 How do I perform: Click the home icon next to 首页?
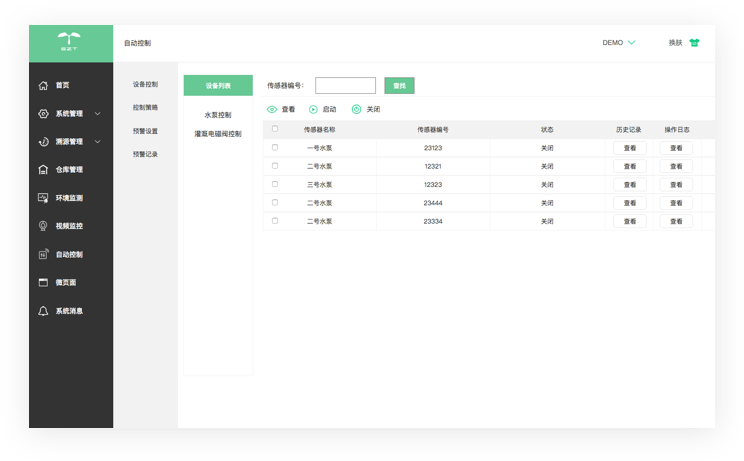coord(43,86)
